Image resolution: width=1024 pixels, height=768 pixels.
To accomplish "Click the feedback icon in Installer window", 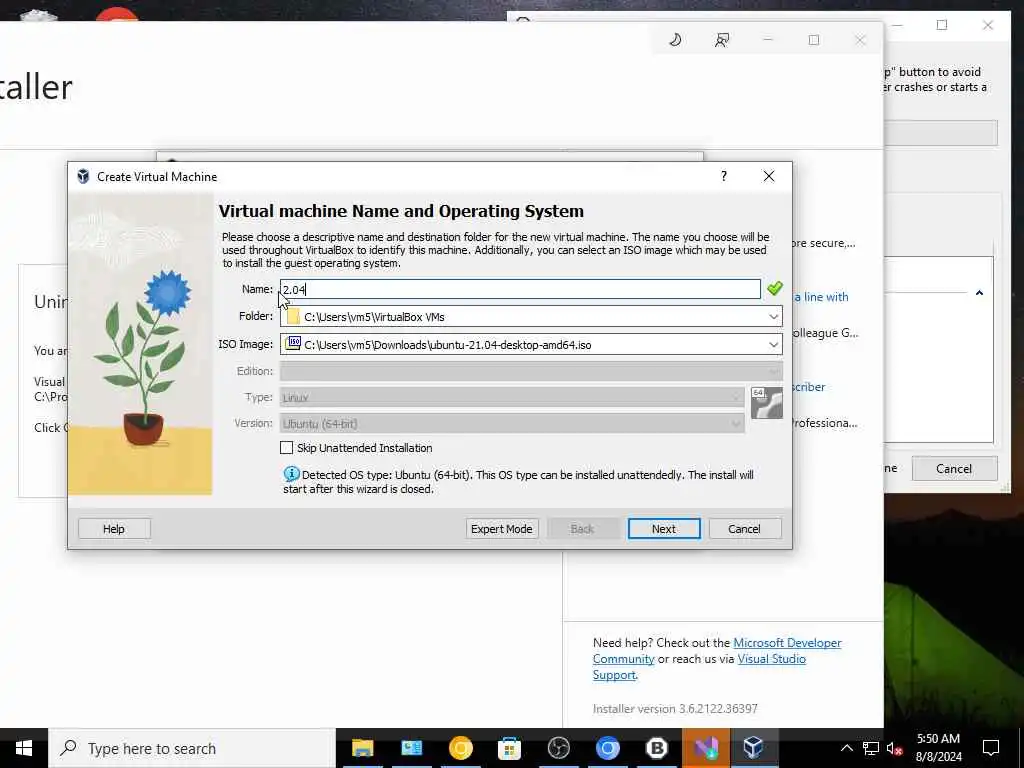I will [722, 40].
